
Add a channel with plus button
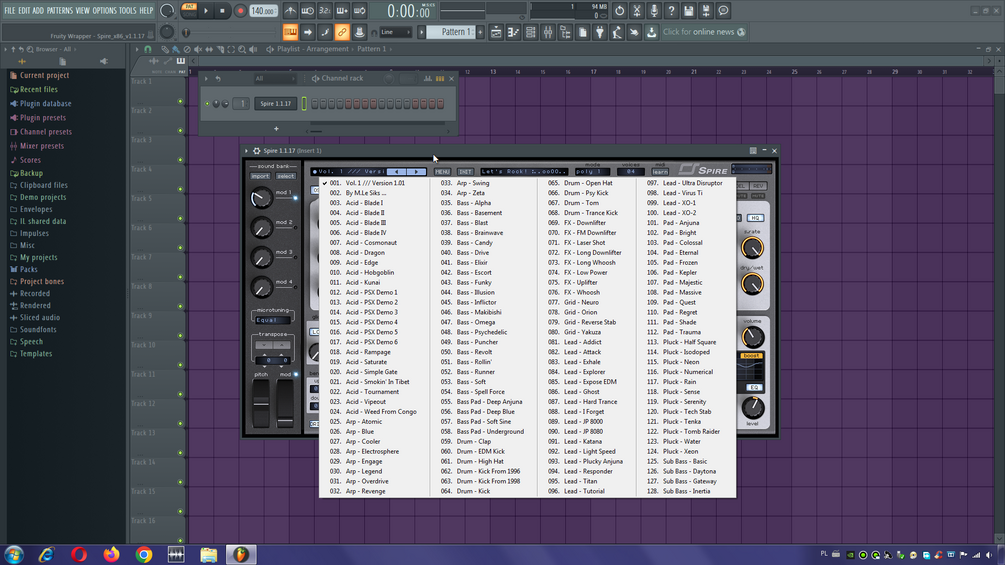[276, 129]
